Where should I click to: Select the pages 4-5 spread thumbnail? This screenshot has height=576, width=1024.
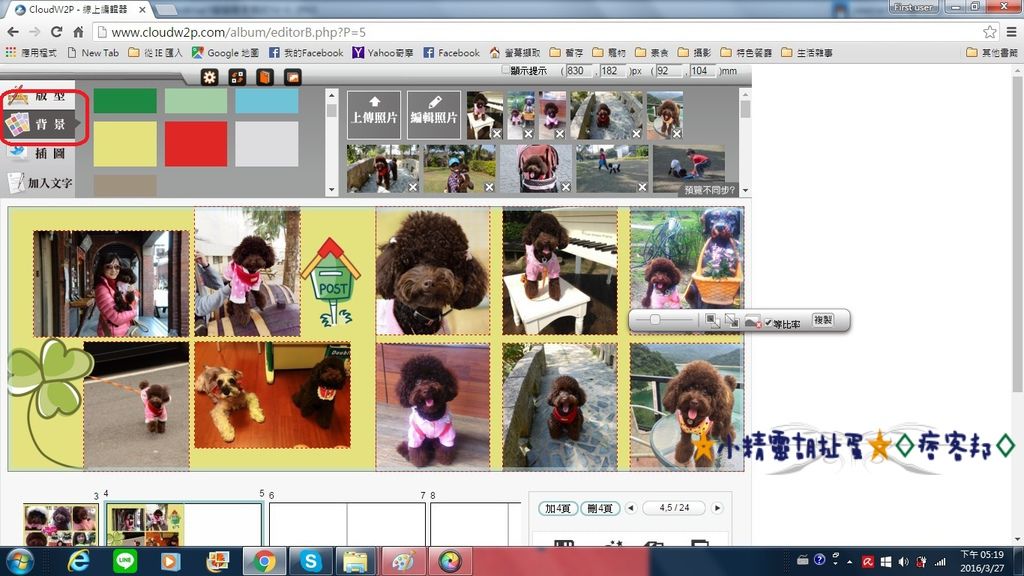(x=184, y=524)
